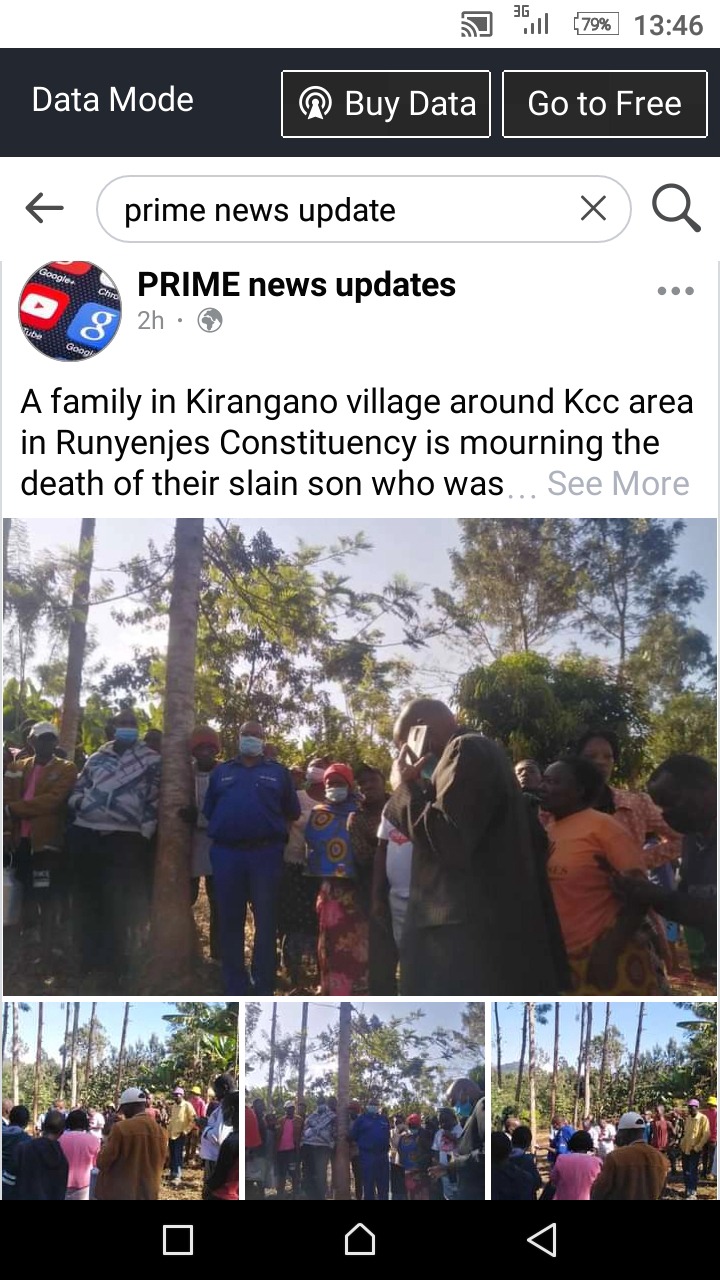720x1280 pixels.
Task: Tap the battery indicator showing 79%
Action: pos(596,24)
